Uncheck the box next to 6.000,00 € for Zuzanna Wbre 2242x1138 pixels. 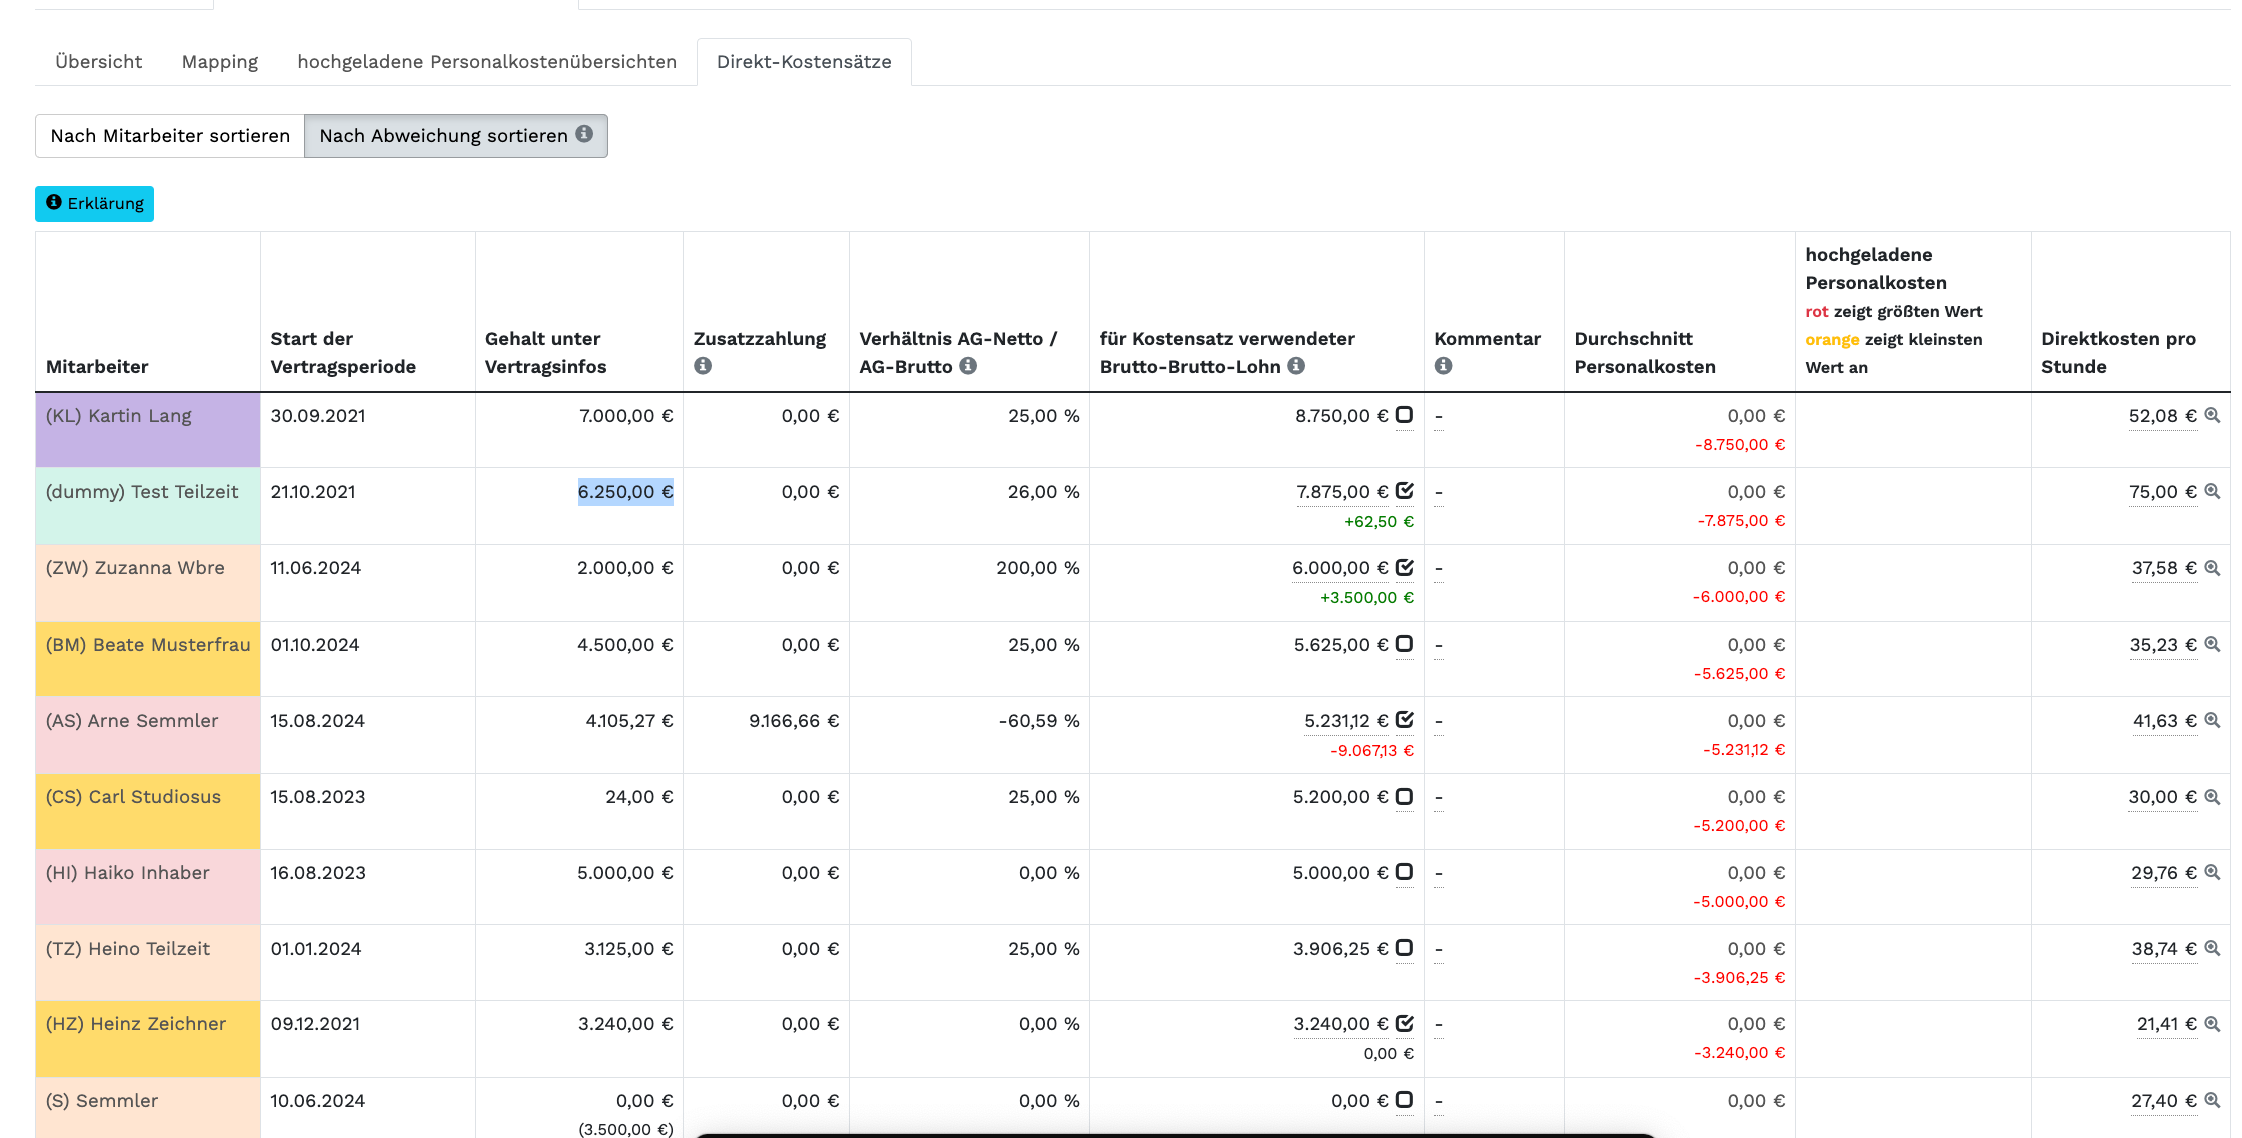[1404, 567]
